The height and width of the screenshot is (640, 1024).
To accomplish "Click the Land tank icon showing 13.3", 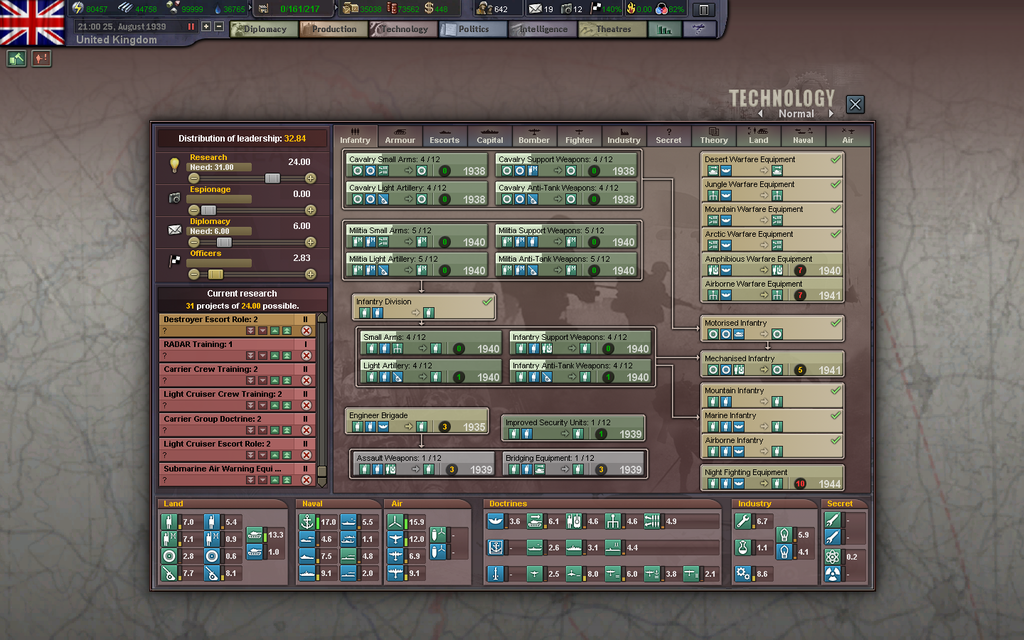I will [255, 535].
